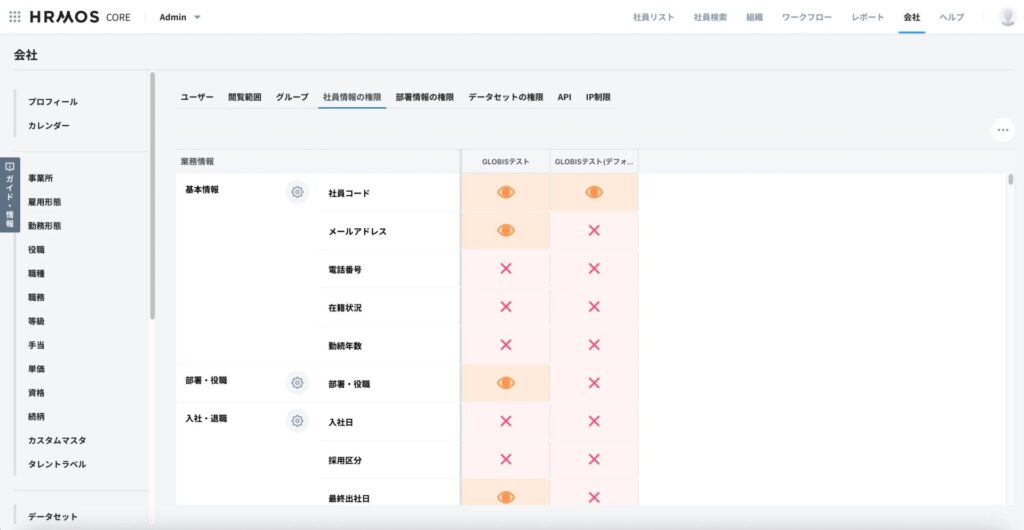Image resolution: width=1024 pixels, height=530 pixels.
Task: Click the user avatar profile icon
Action: 1007,17
